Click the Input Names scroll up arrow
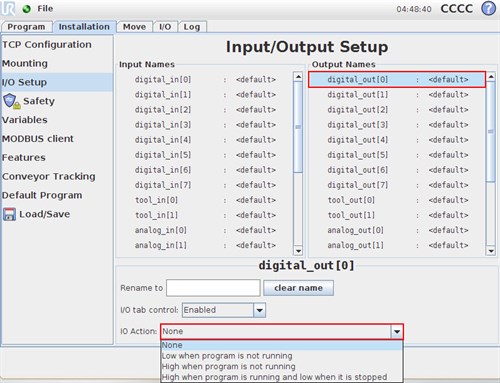Image resolution: width=500 pixels, height=383 pixels. pos(298,77)
